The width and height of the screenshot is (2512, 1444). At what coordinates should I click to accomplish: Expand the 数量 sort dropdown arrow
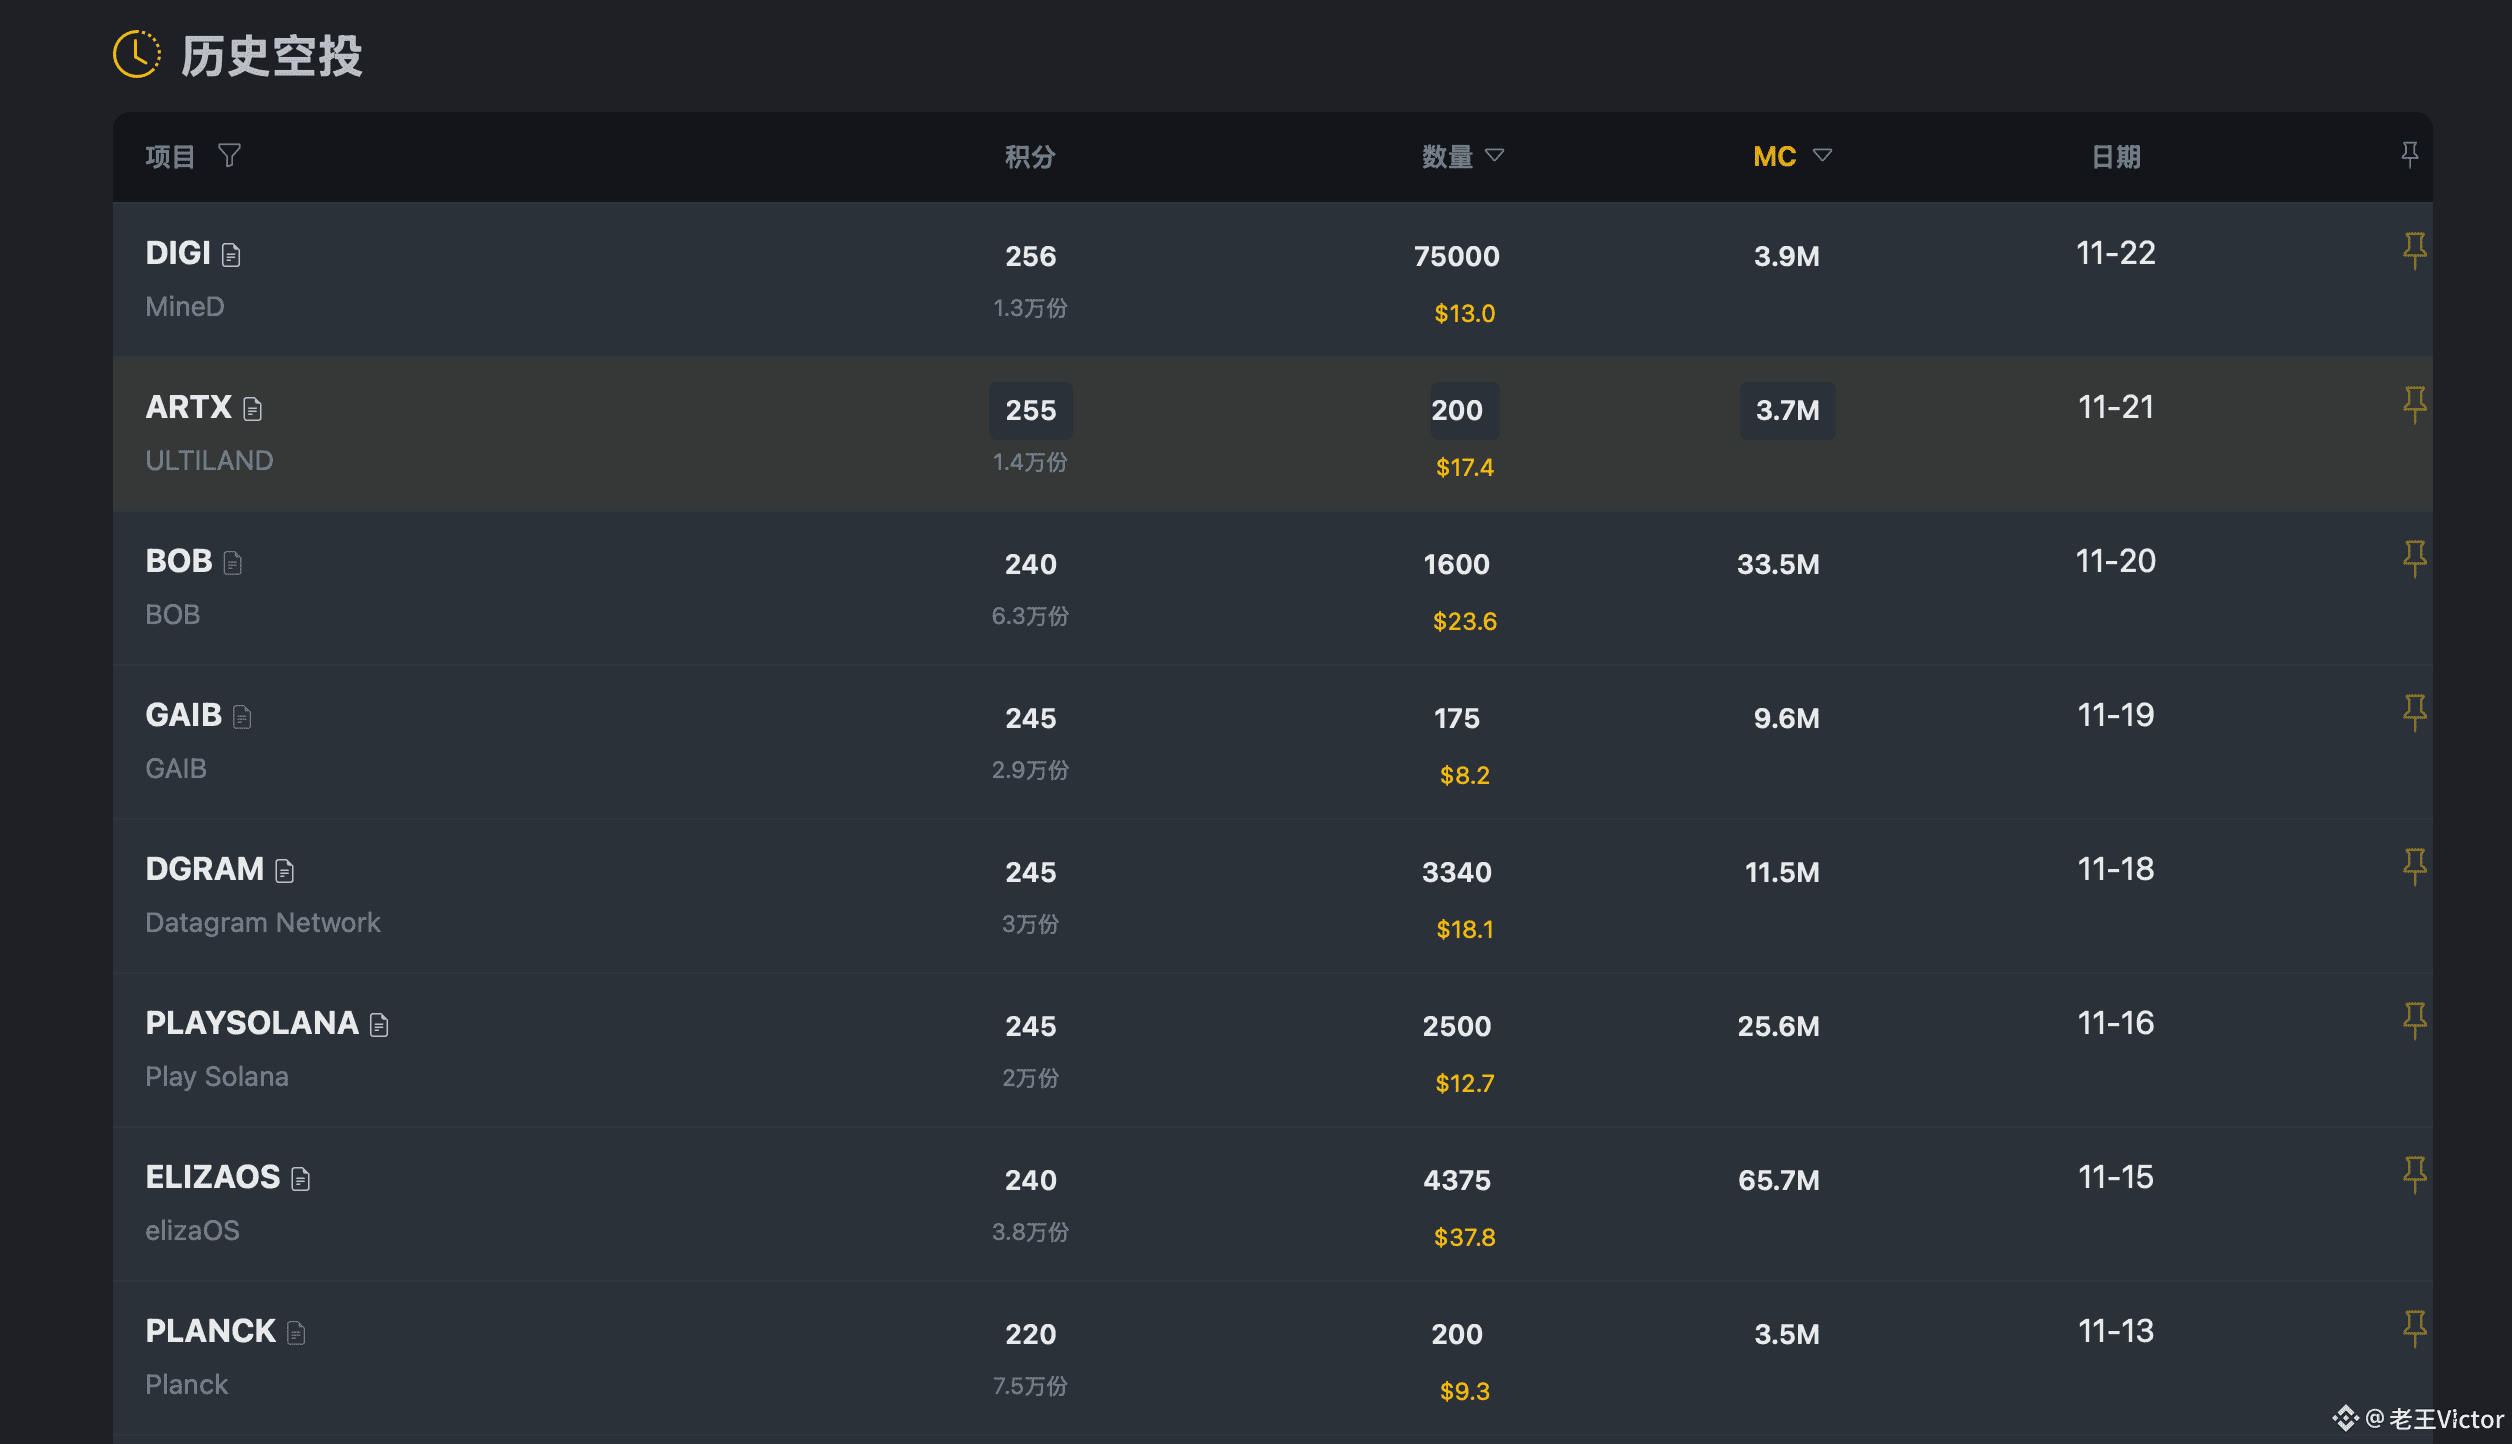coord(1495,155)
